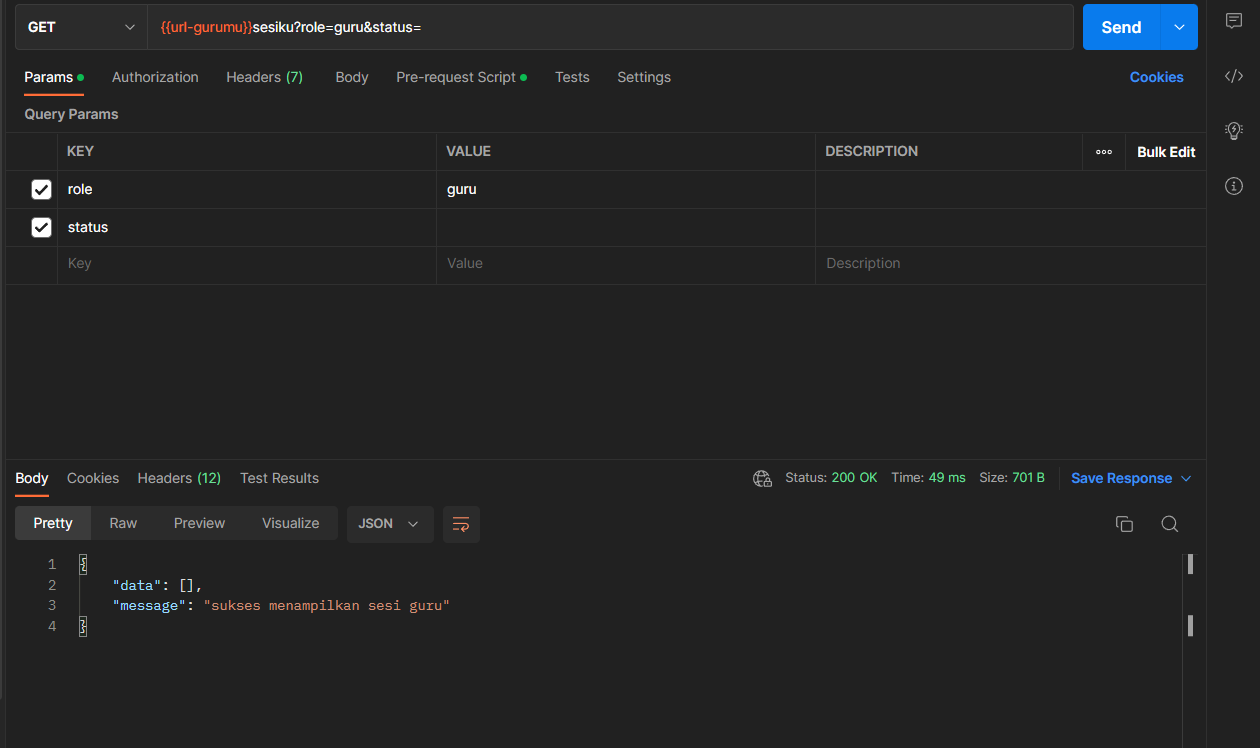Open the JSON format dropdown
1260x748 pixels.
(390, 524)
